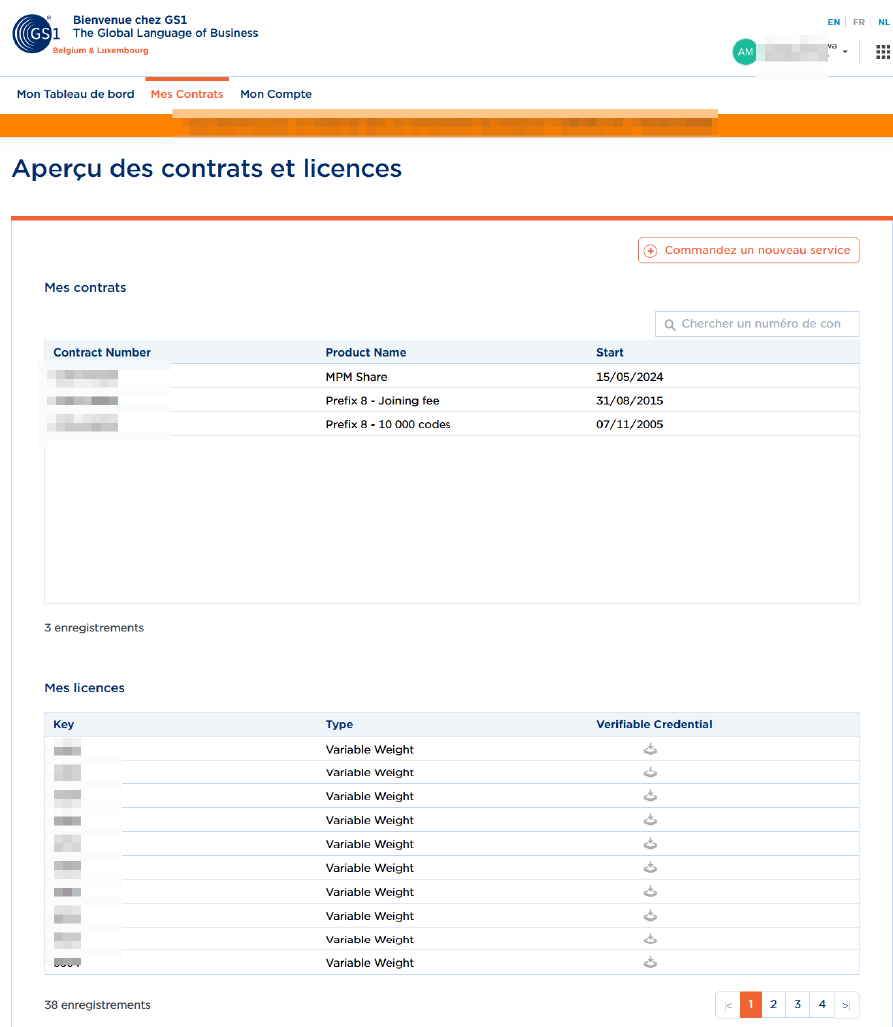Sort by the Contract Number column header

(x=102, y=352)
